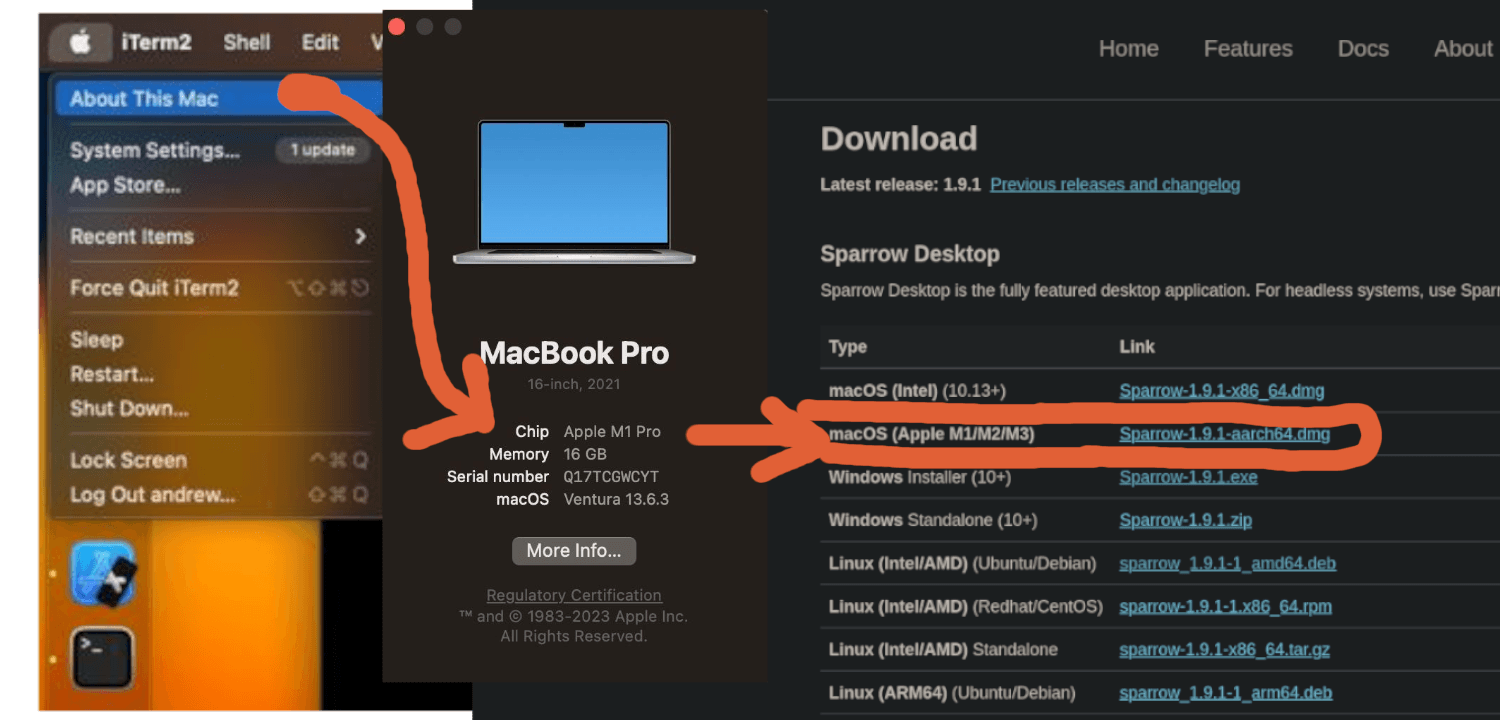Close the About This Mac window

tap(397, 27)
